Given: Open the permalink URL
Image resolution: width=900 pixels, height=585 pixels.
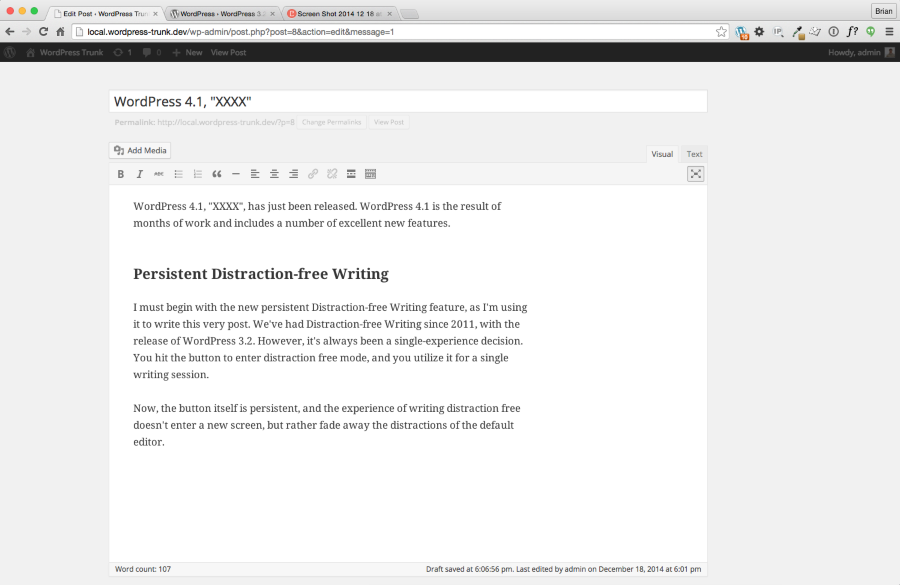Looking at the screenshot, I should coord(226,122).
